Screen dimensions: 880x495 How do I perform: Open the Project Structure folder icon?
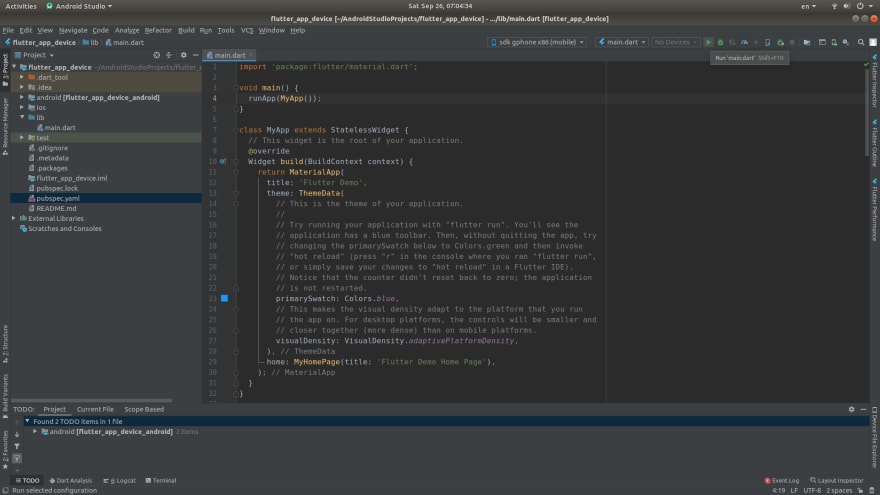[x=806, y=43]
